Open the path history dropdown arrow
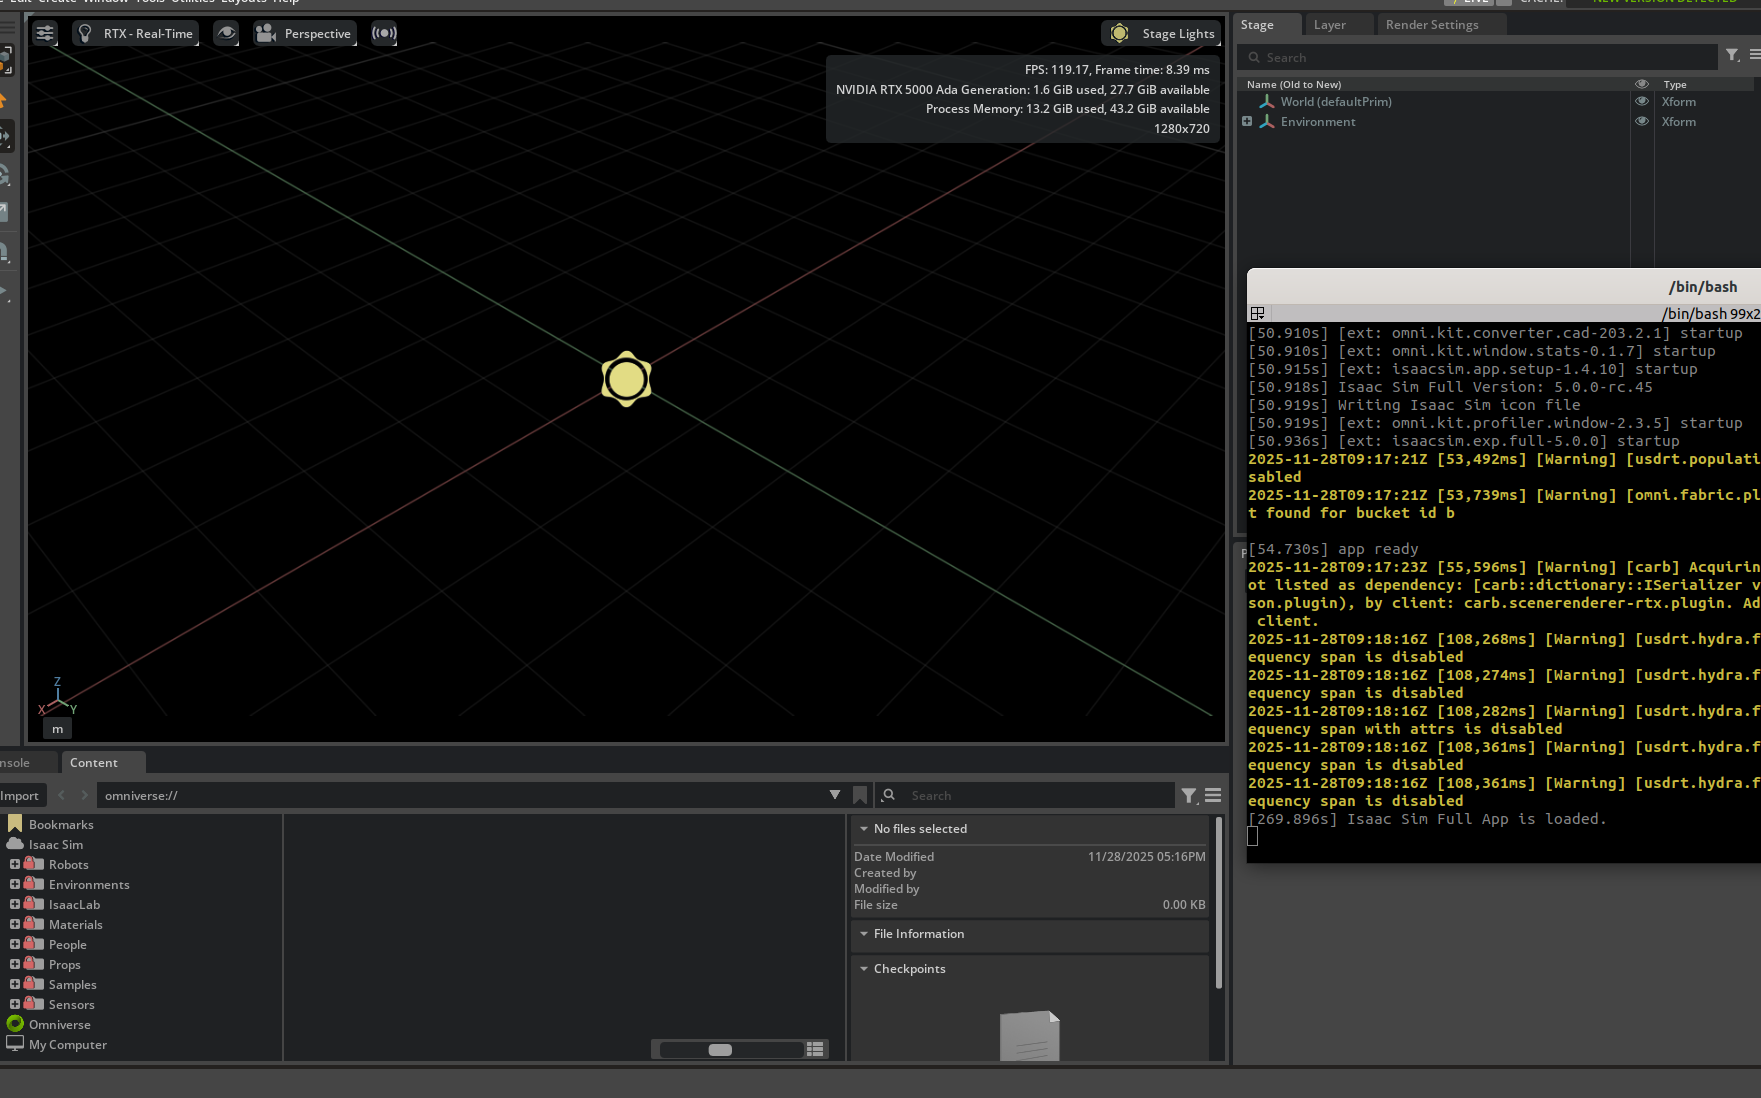 coord(835,795)
